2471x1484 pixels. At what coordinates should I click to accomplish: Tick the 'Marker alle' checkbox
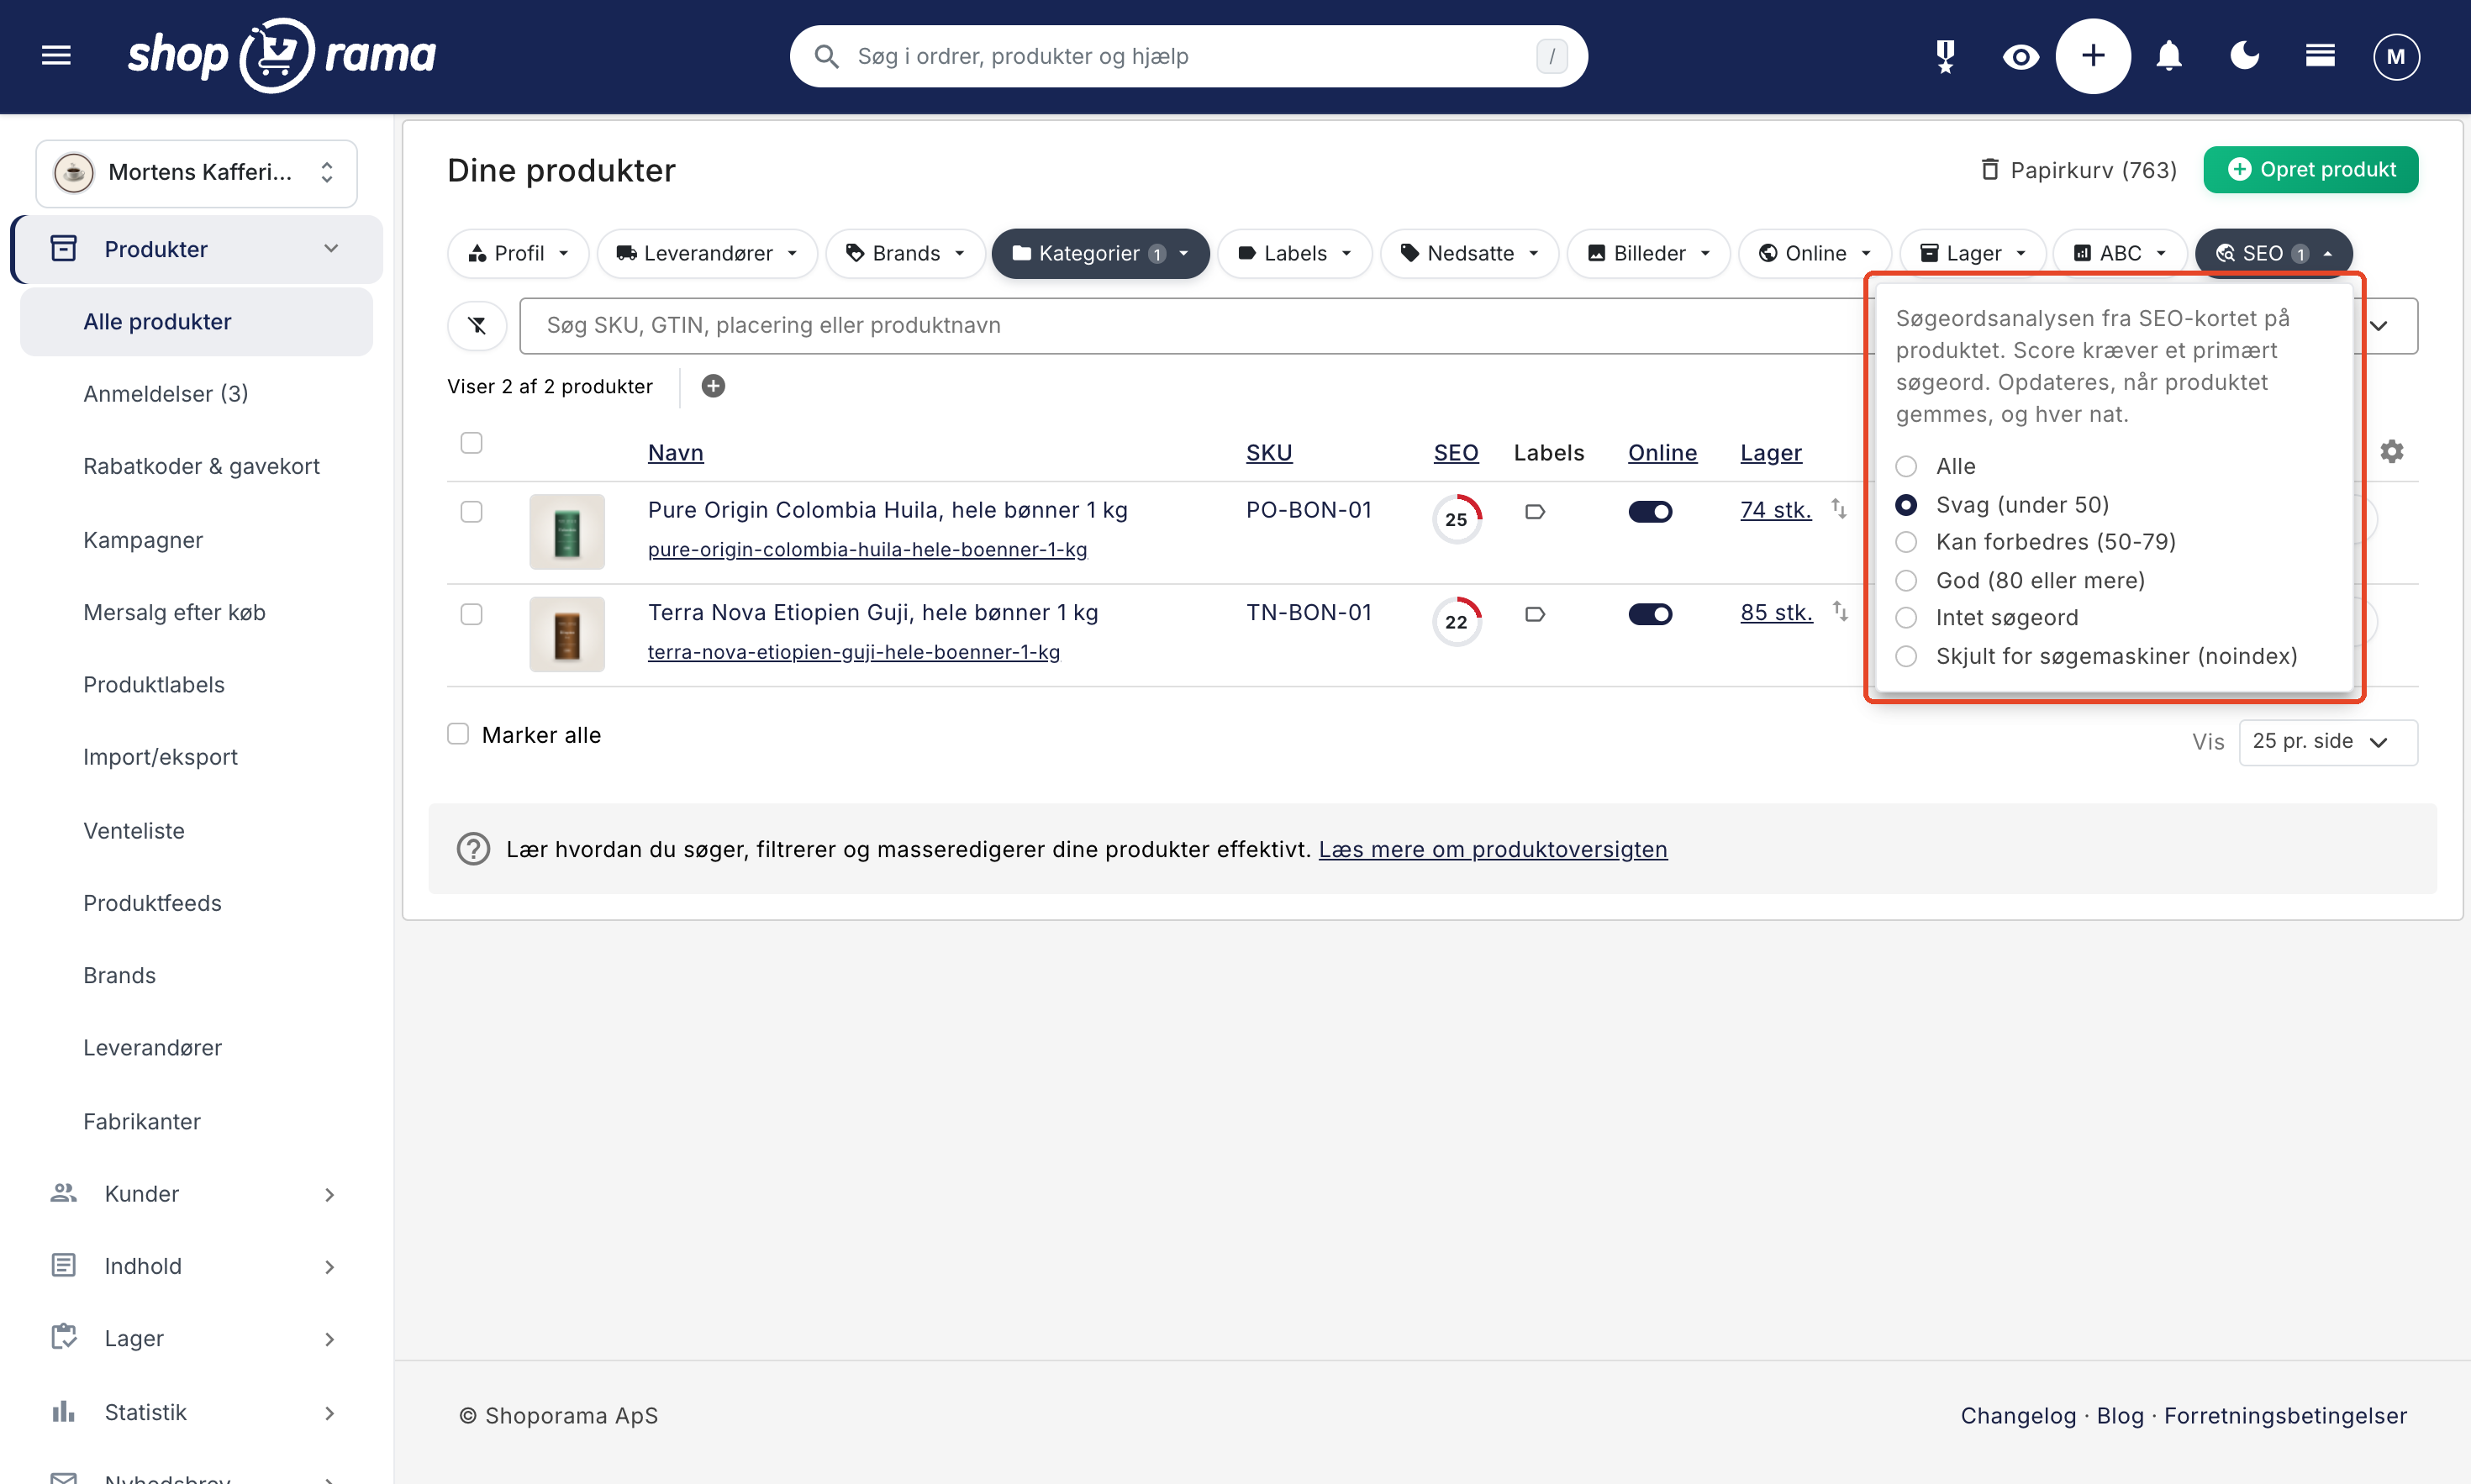(x=458, y=734)
